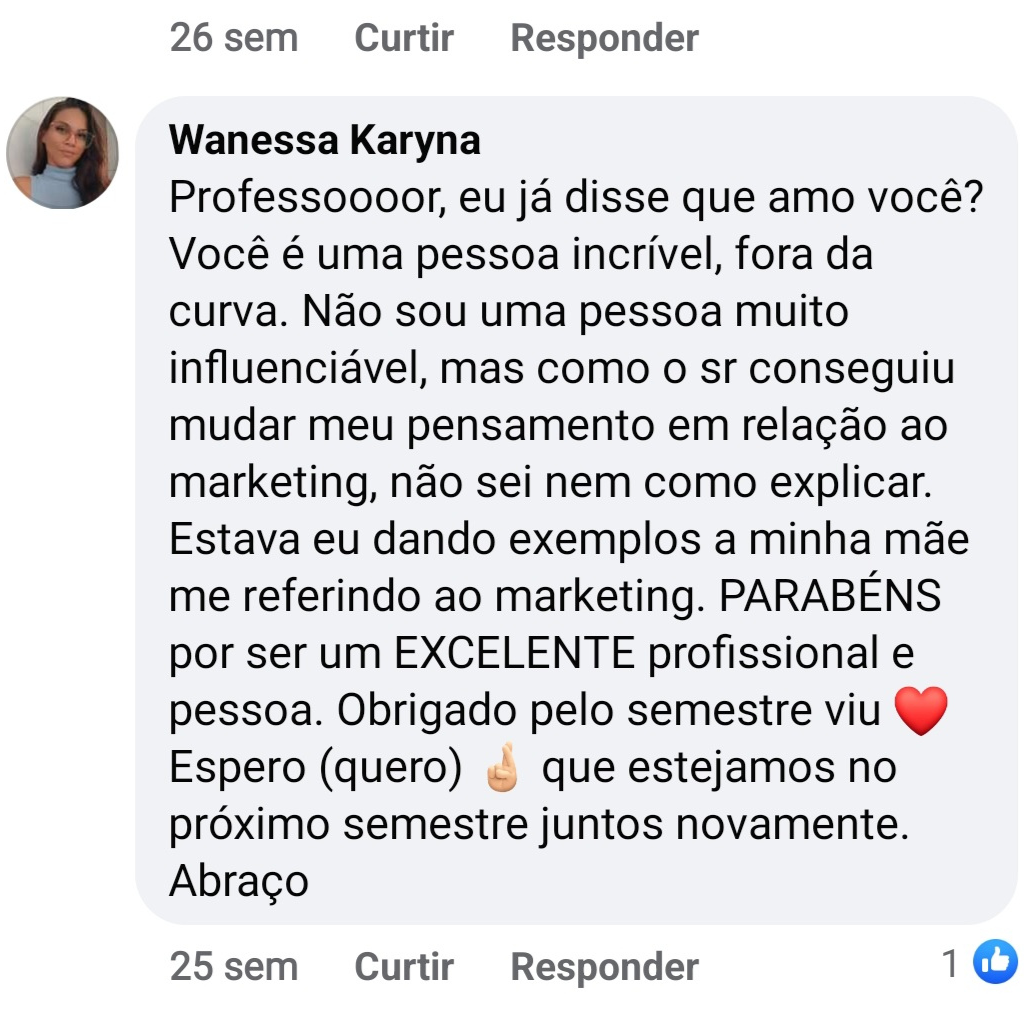Open the 25 sem timestamp link
This screenshot has height=1024, width=1024.
pos(234,967)
